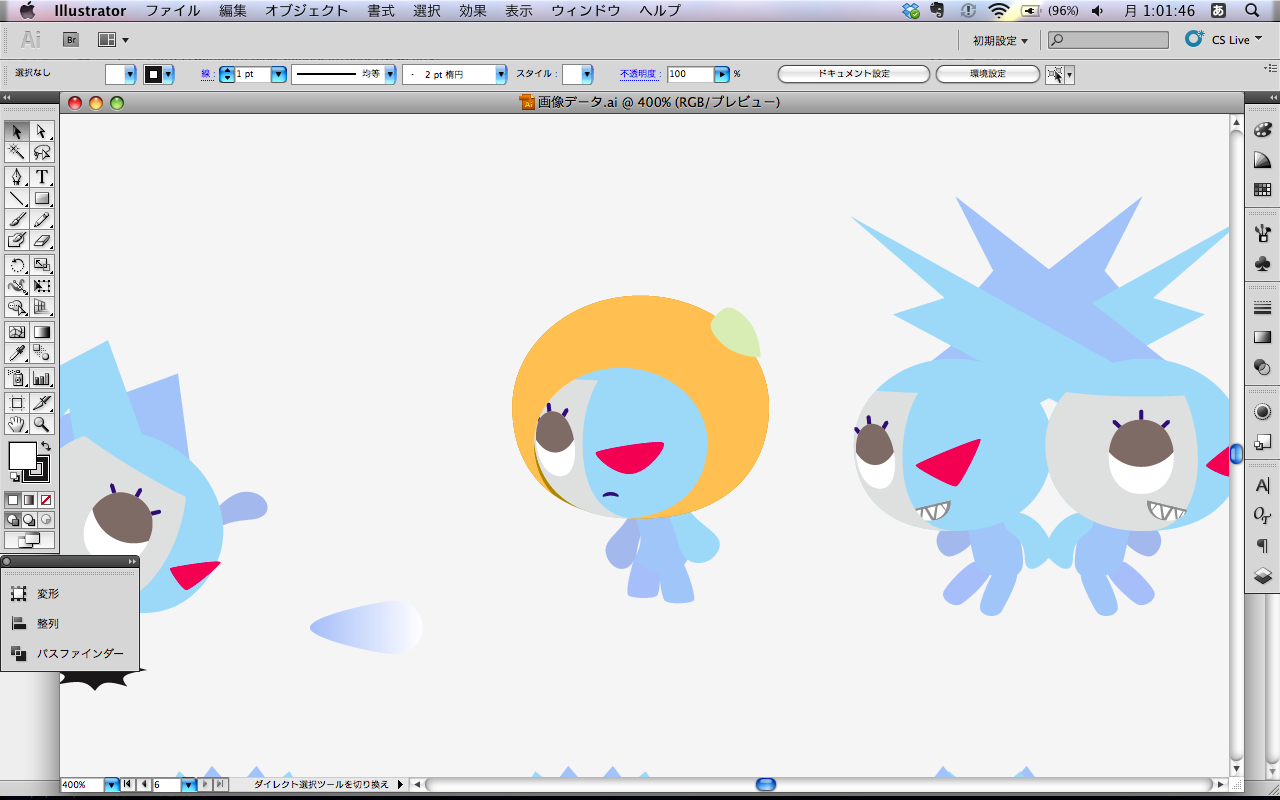The height and width of the screenshot is (800, 1280).
Task: Click the white Fill color box
Action: pyautogui.click(x=23, y=456)
